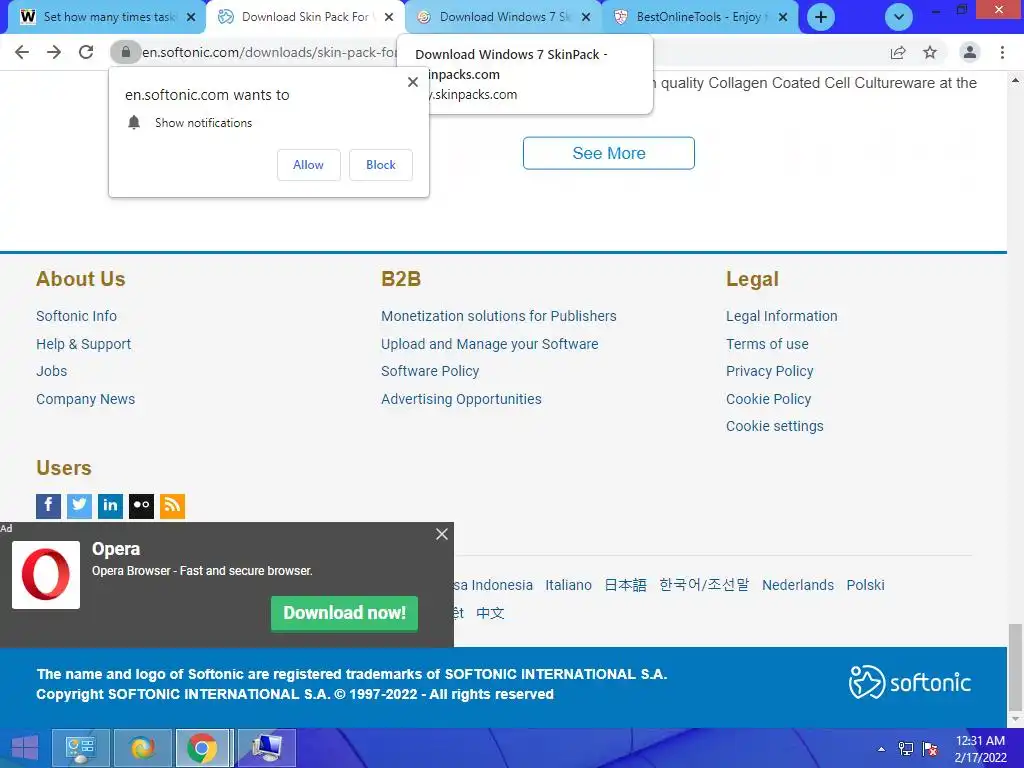Open Action Center flag icon
Image resolution: width=1024 pixels, height=768 pixels.
coord(930,749)
